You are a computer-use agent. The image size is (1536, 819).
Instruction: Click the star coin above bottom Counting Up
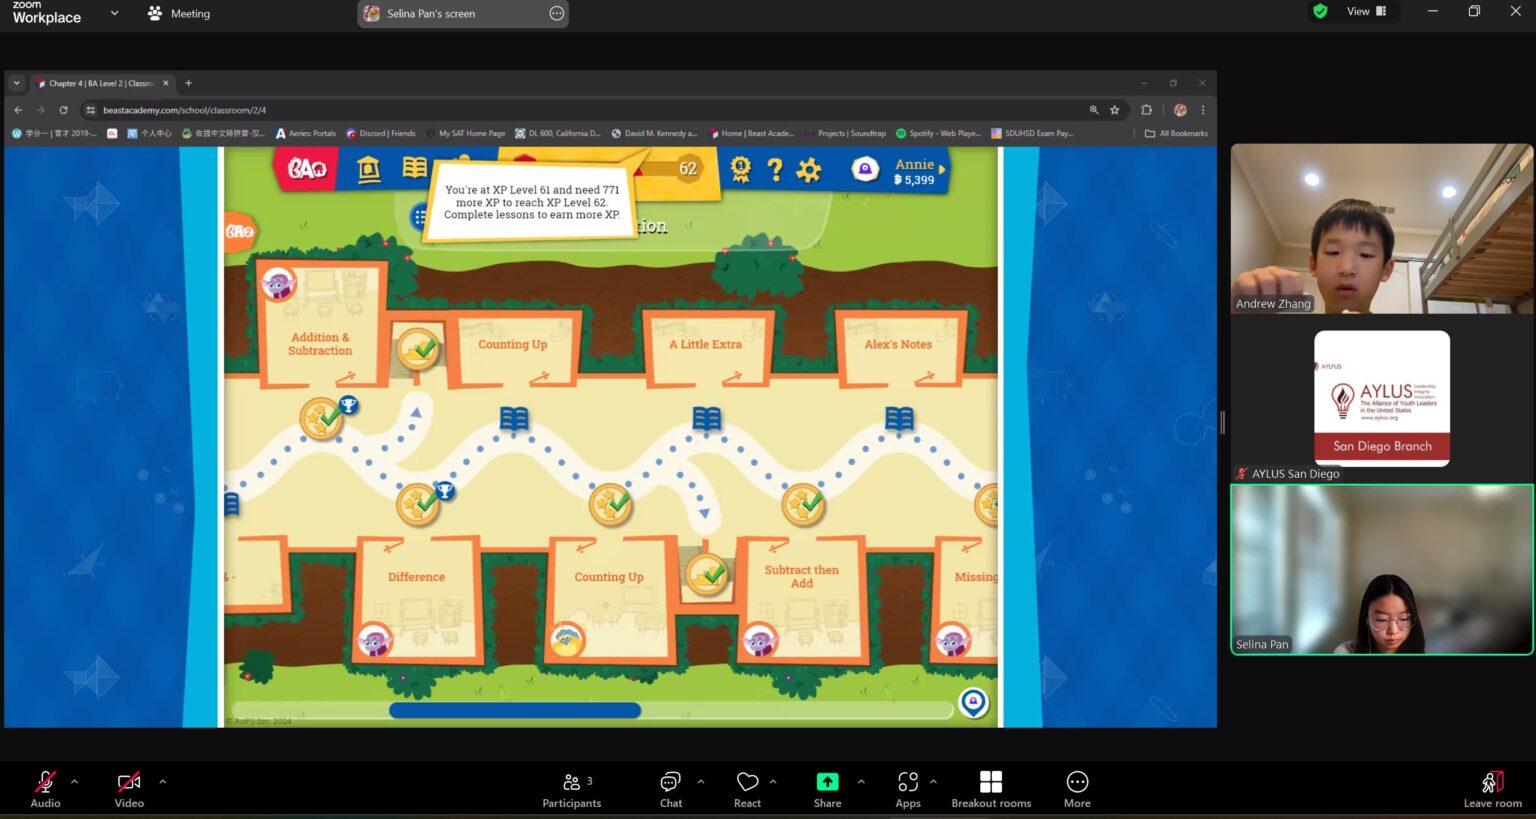point(611,505)
